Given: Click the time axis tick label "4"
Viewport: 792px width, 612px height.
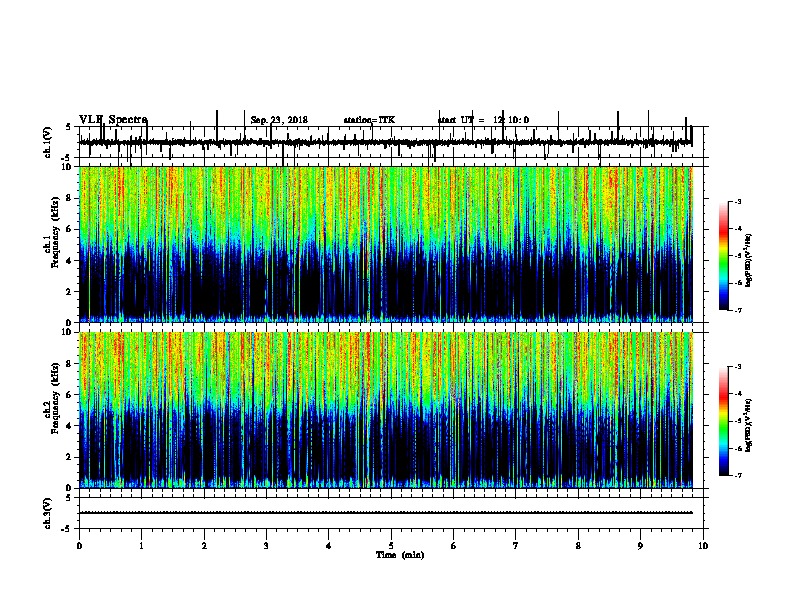Looking at the screenshot, I should 329,546.
